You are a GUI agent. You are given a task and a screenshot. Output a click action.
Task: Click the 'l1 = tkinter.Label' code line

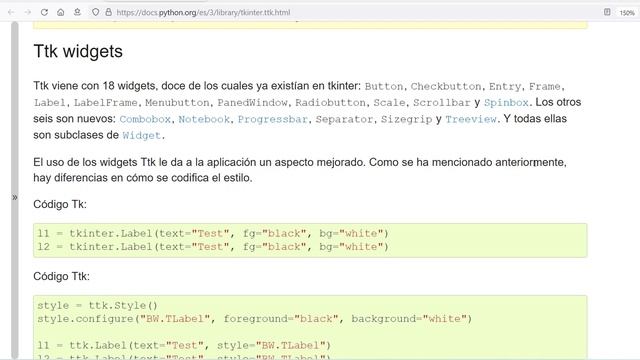tap(213, 233)
